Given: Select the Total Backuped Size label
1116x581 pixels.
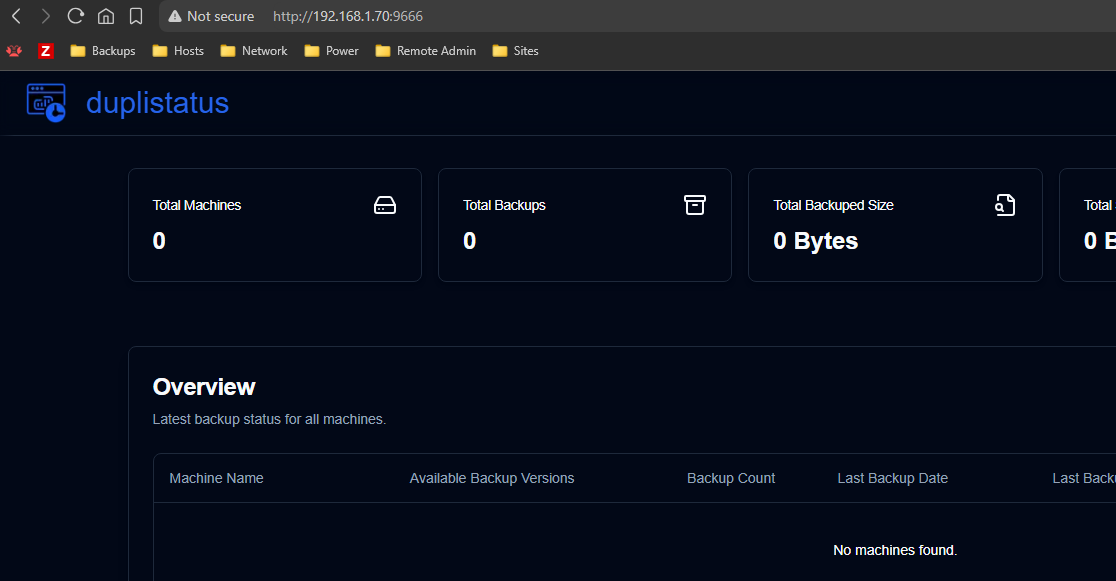Looking at the screenshot, I should coord(833,205).
